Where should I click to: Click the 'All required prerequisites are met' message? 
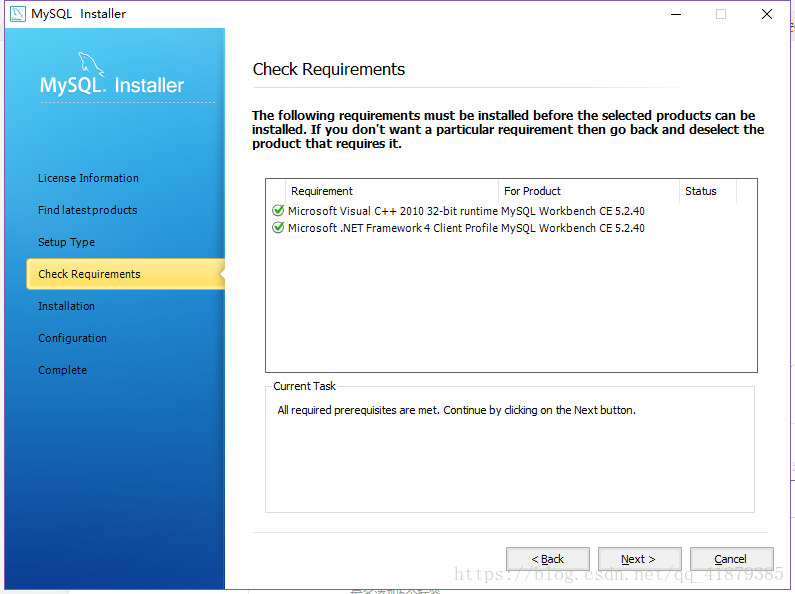click(x=456, y=410)
